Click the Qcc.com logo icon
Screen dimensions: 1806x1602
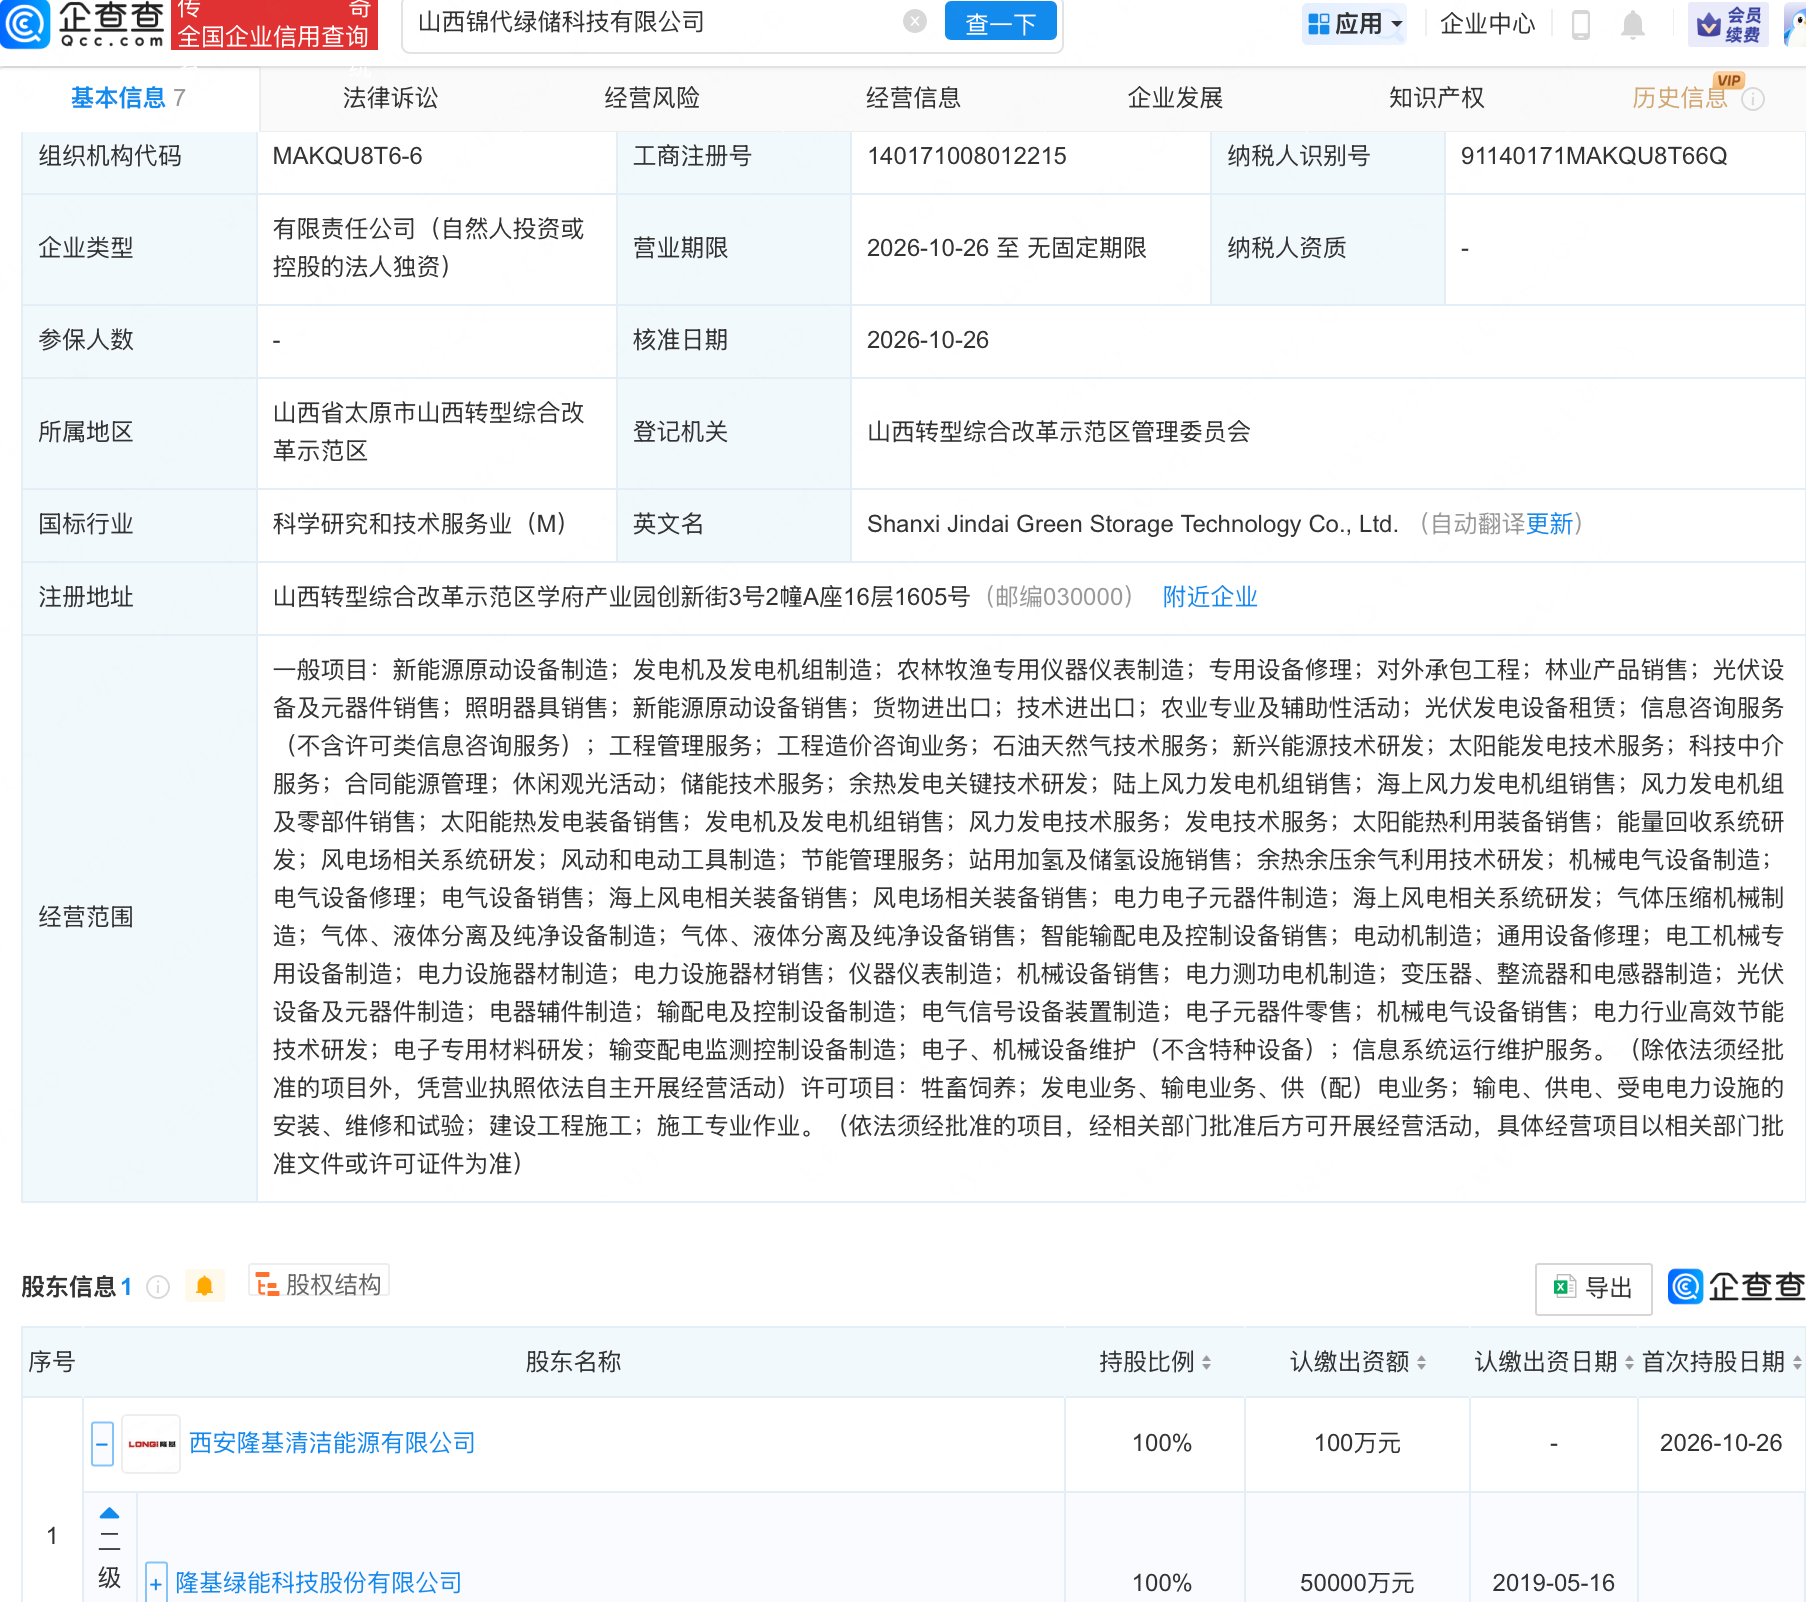[25, 24]
